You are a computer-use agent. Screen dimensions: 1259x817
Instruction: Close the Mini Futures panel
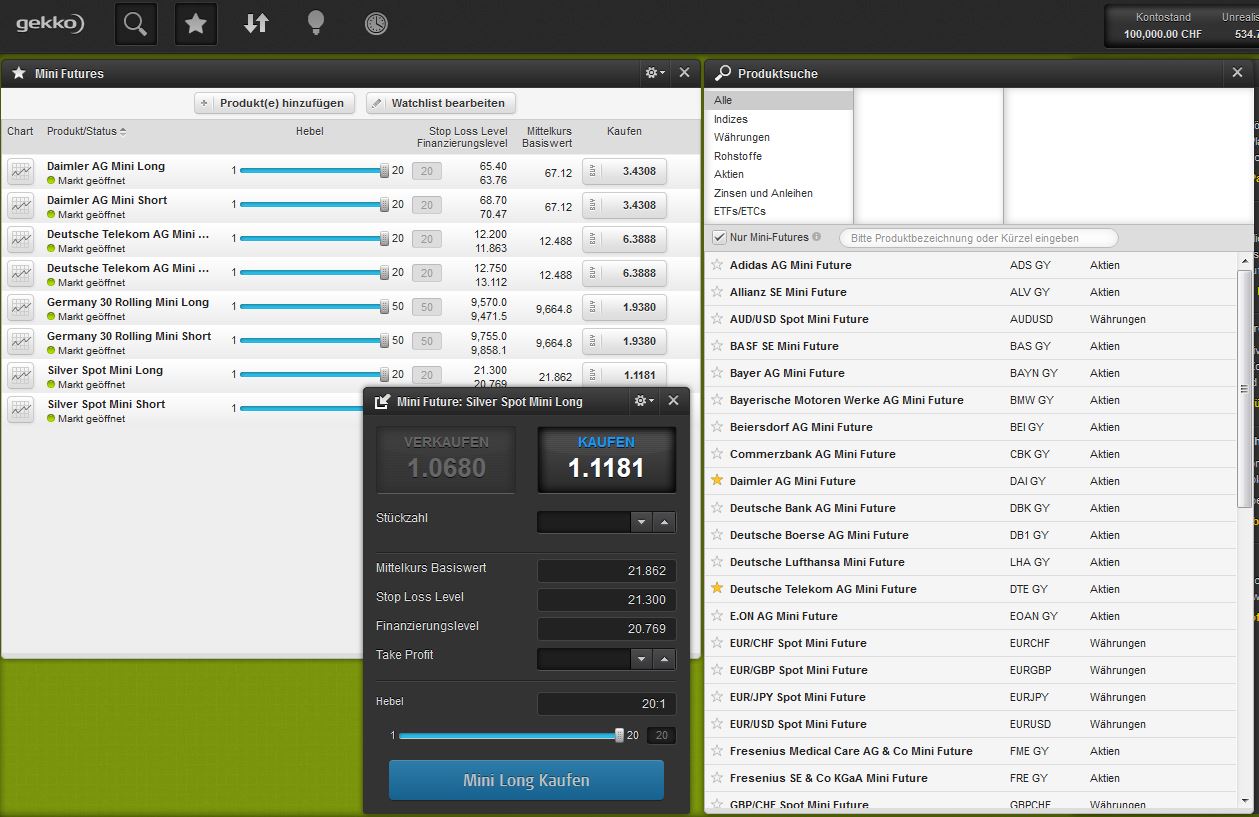(684, 72)
